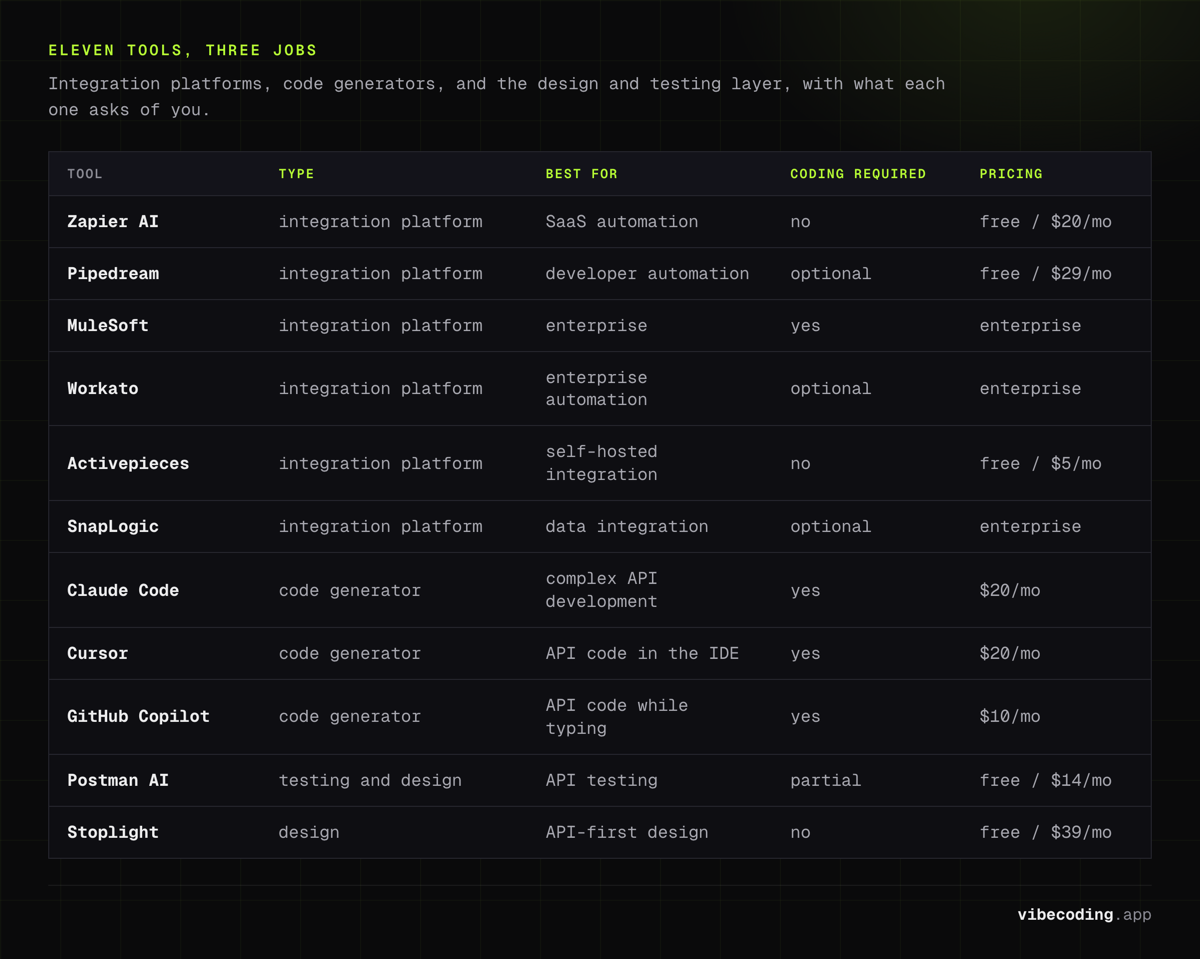Select the Stoplight tool name
This screenshot has height=959, width=1200.
113,833
